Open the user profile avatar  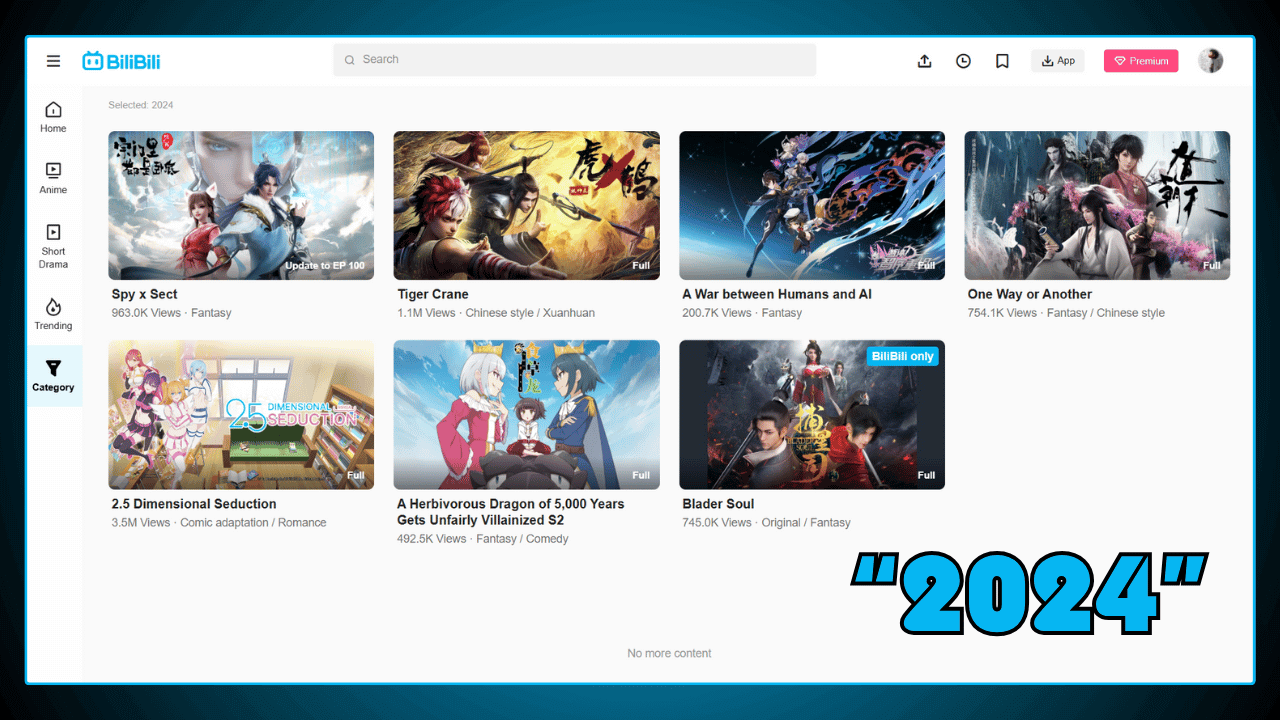pos(1210,61)
